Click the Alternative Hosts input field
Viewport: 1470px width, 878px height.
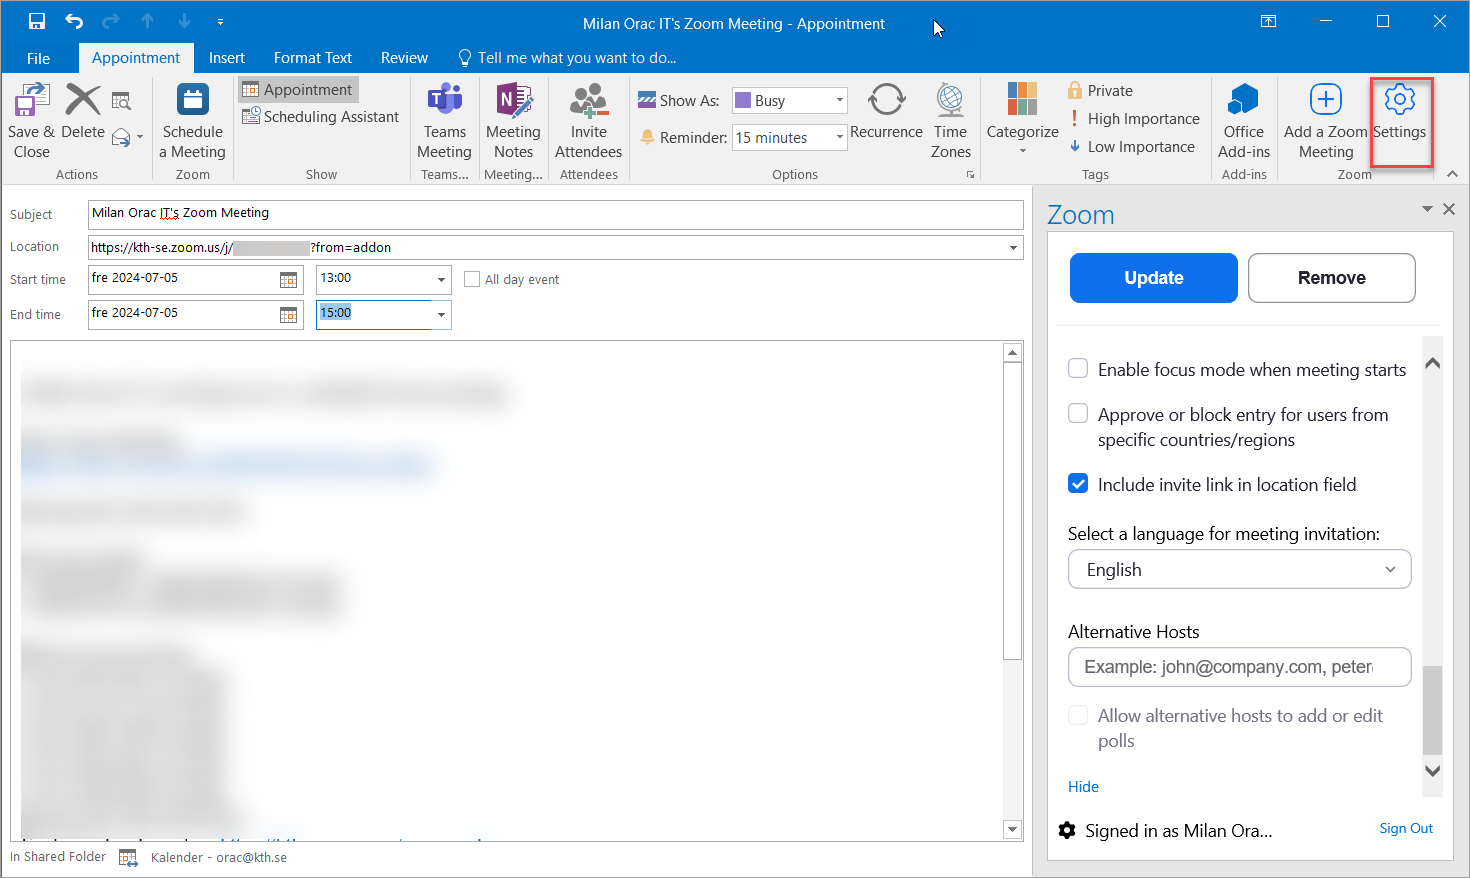tap(1239, 667)
